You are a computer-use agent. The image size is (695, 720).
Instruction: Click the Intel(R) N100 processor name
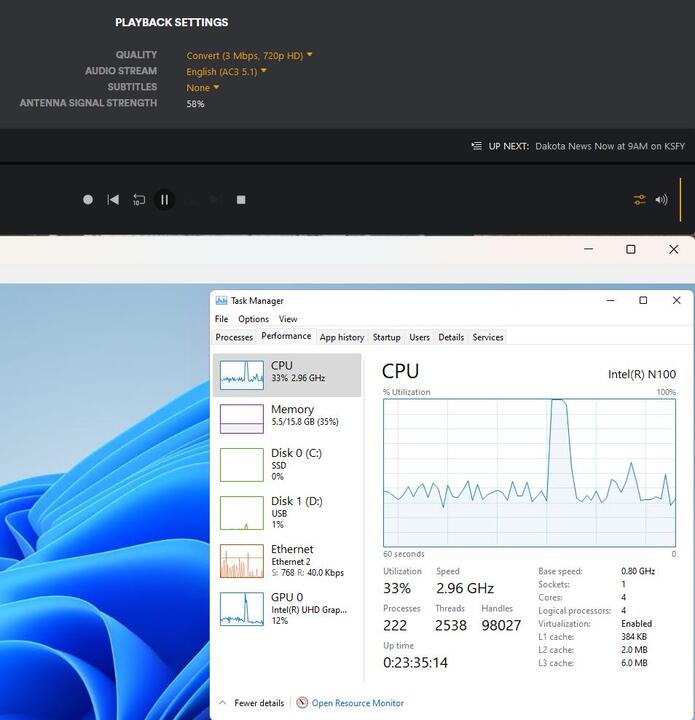(x=642, y=374)
